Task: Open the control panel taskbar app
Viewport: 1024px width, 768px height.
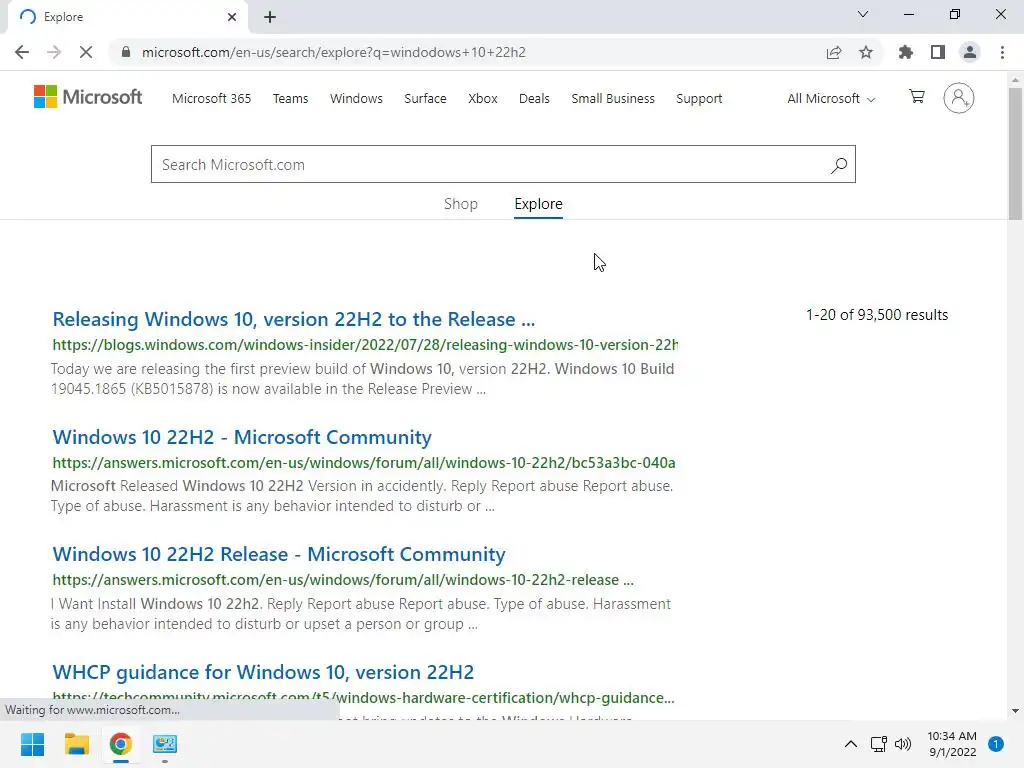Action: point(165,744)
